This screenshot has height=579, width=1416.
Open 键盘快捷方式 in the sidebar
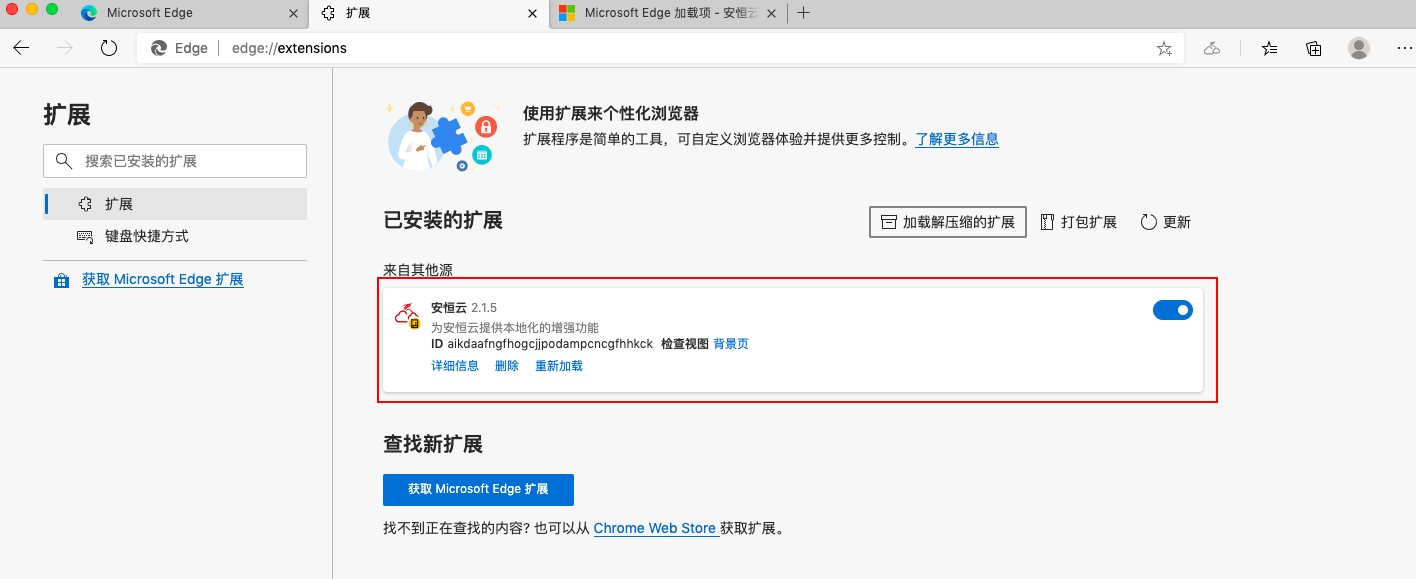point(175,236)
